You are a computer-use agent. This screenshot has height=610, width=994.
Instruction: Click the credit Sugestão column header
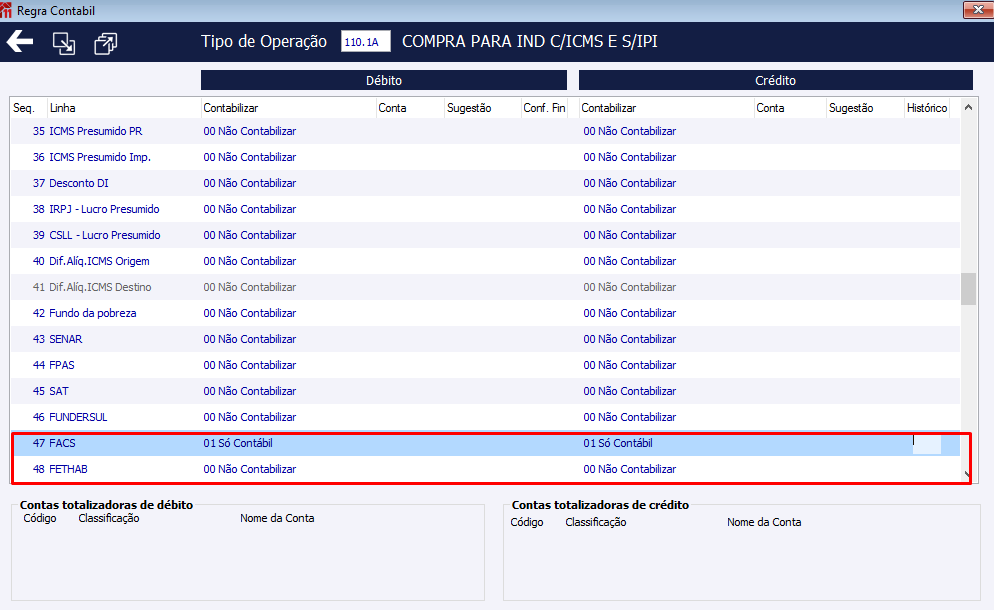pos(851,108)
